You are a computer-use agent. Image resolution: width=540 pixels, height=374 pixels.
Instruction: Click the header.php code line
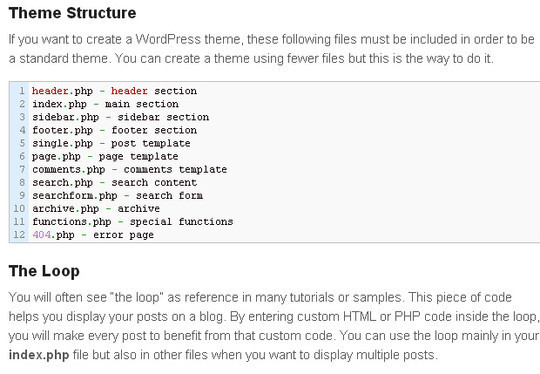click(x=114, y=91)
